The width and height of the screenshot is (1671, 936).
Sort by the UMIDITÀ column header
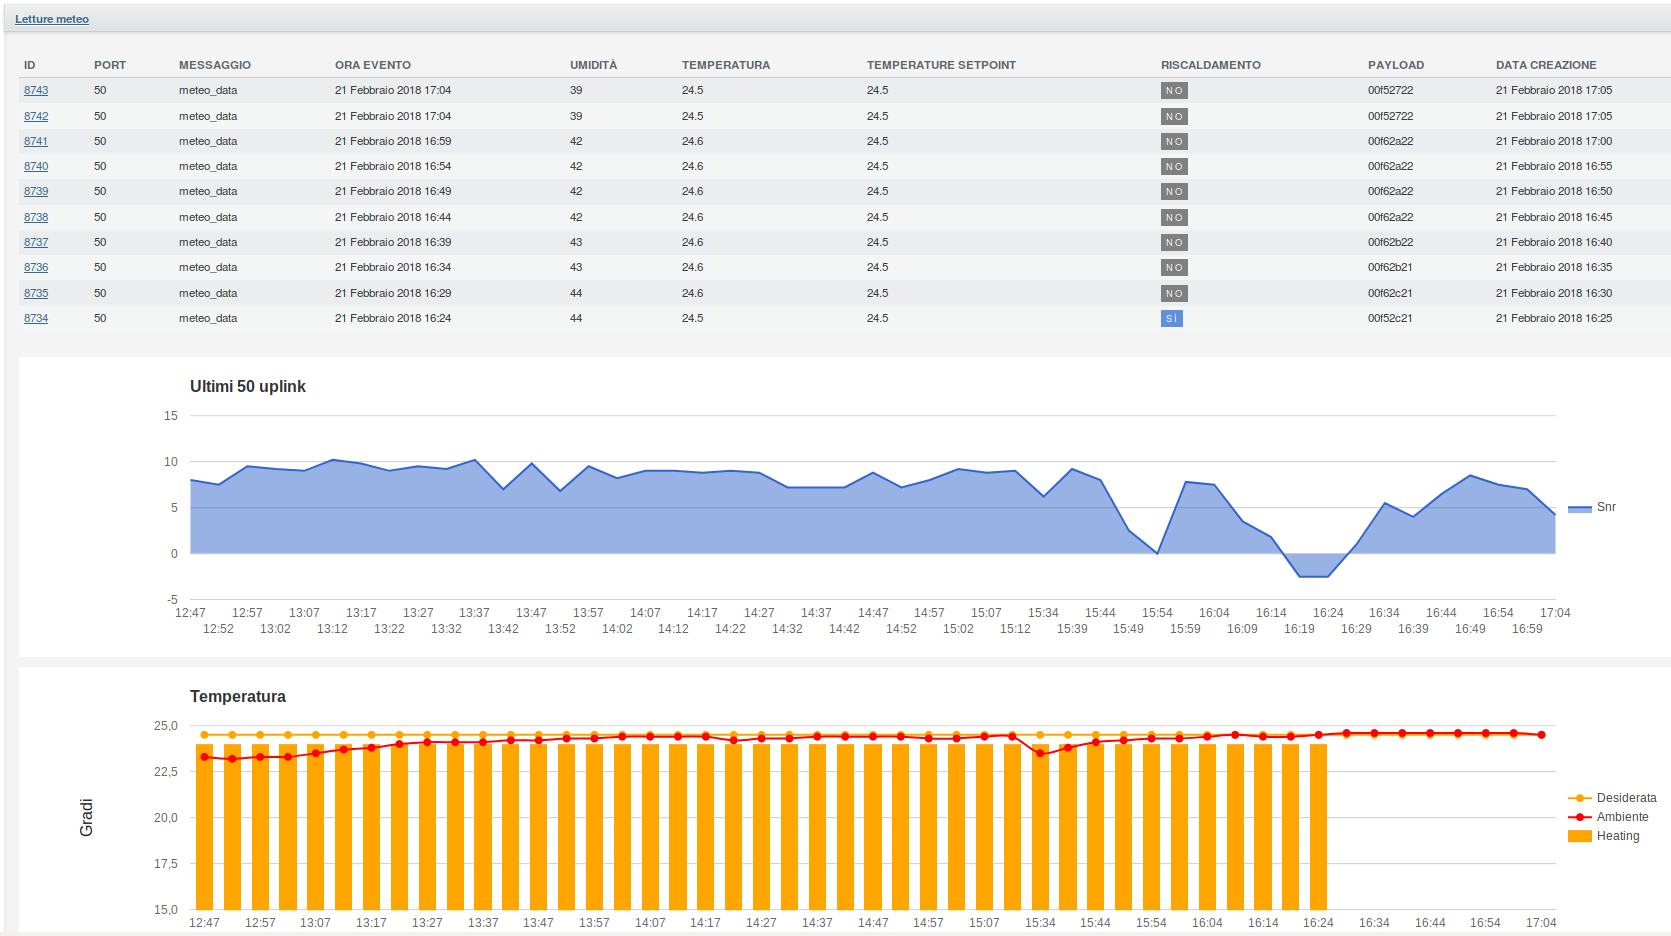click(593, 65)
